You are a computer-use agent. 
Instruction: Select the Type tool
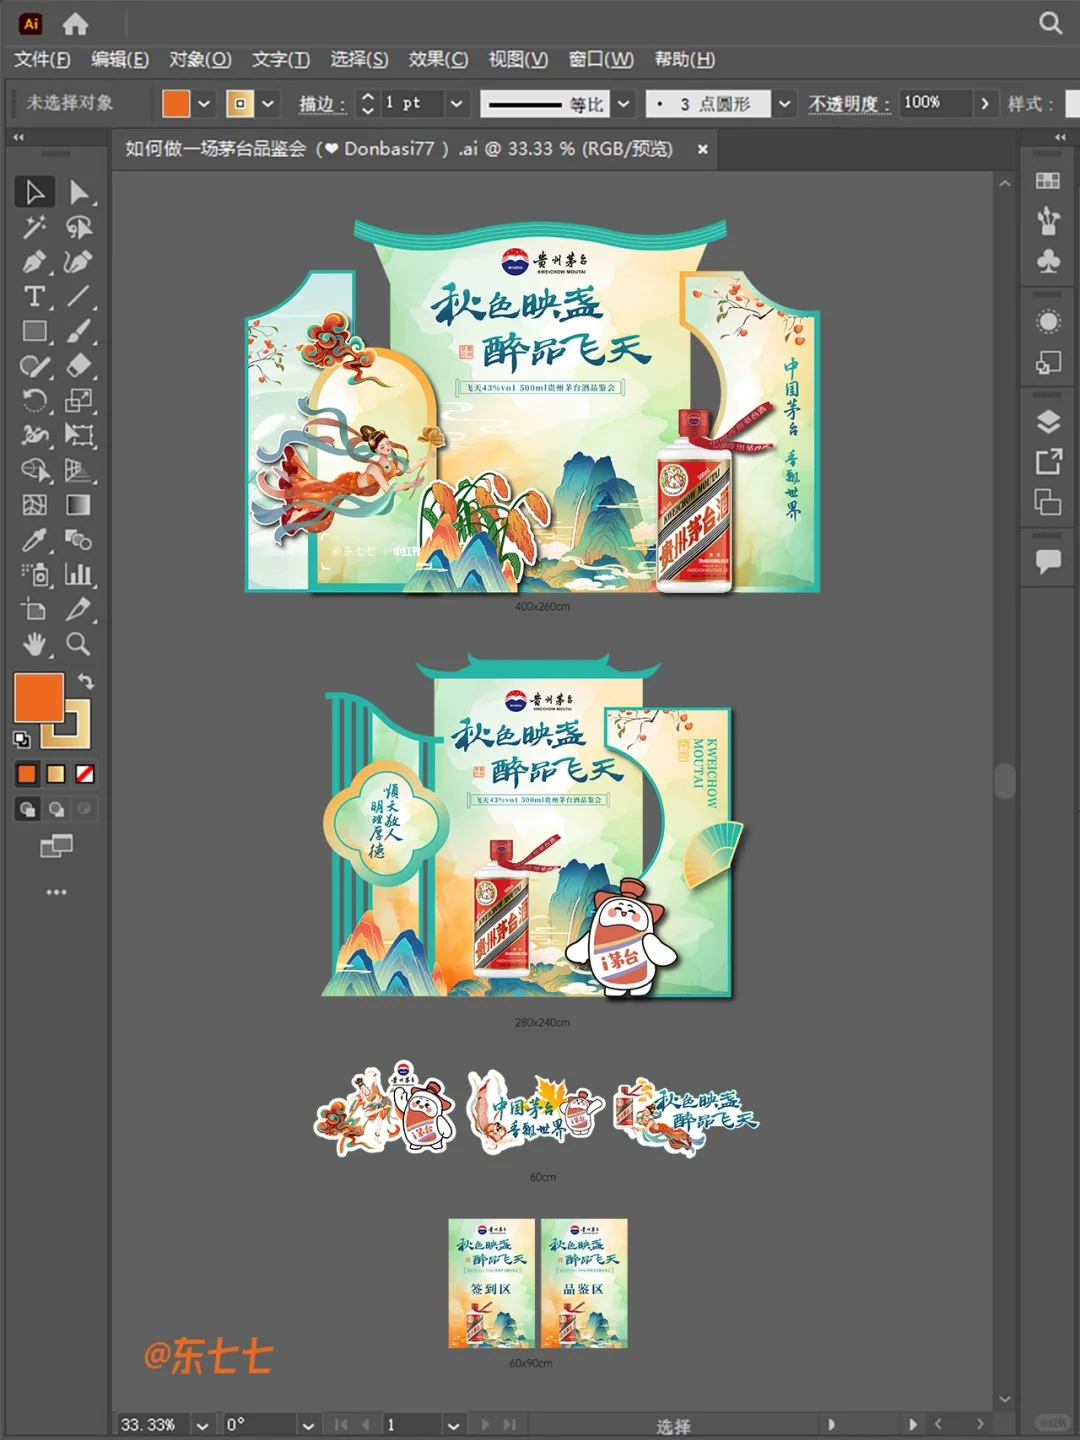pos(34,296)
